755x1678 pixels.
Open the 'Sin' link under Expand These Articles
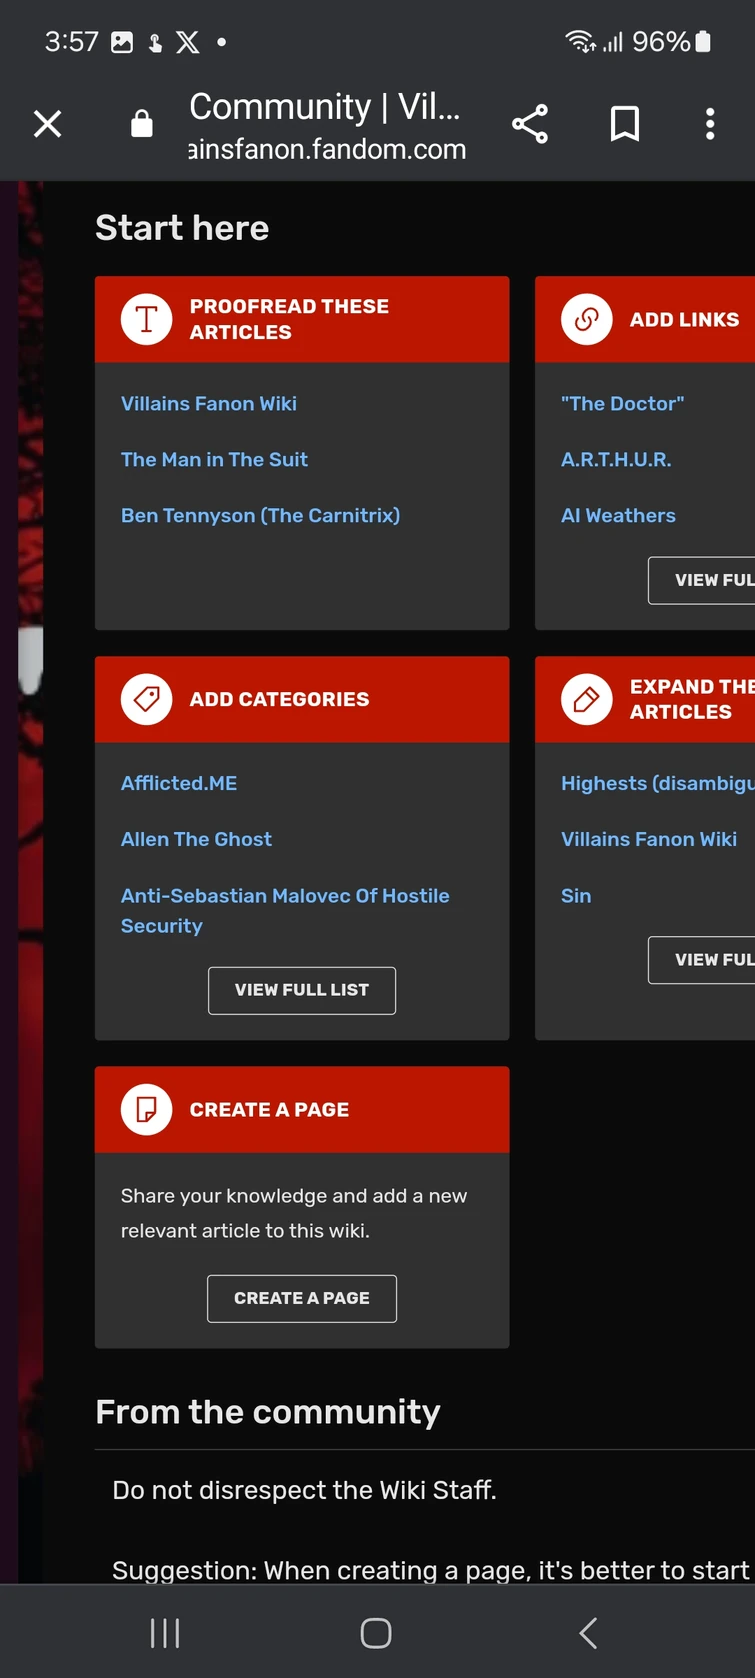(x=576, y=895)
